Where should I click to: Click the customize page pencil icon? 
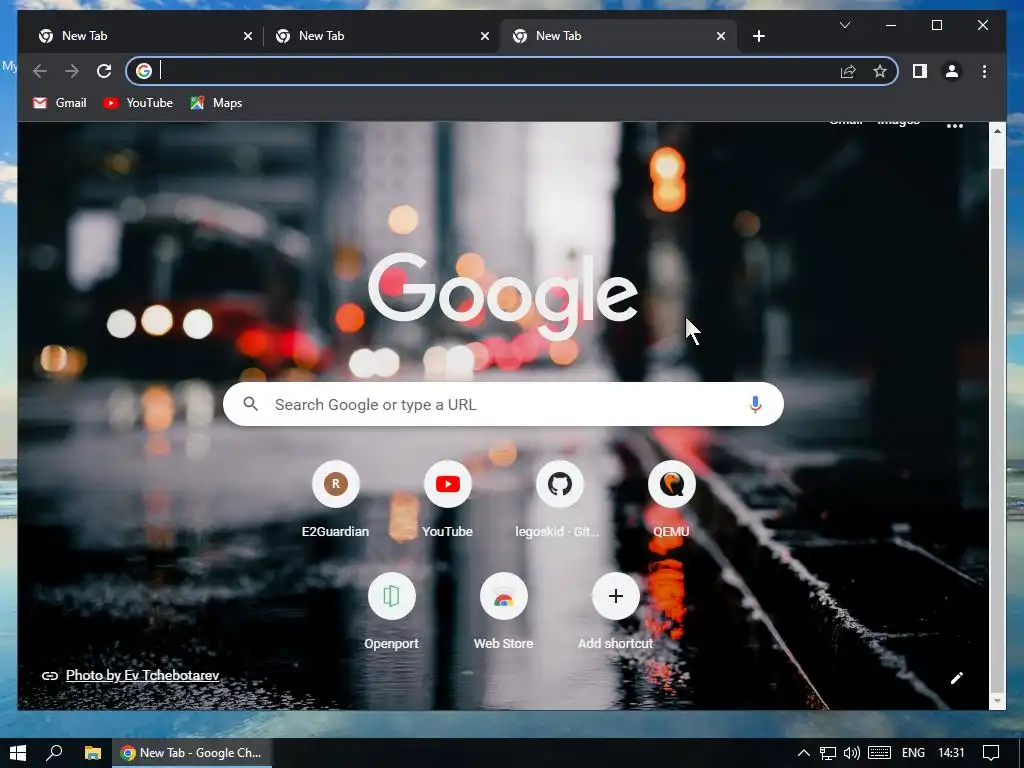click(956, 678)
